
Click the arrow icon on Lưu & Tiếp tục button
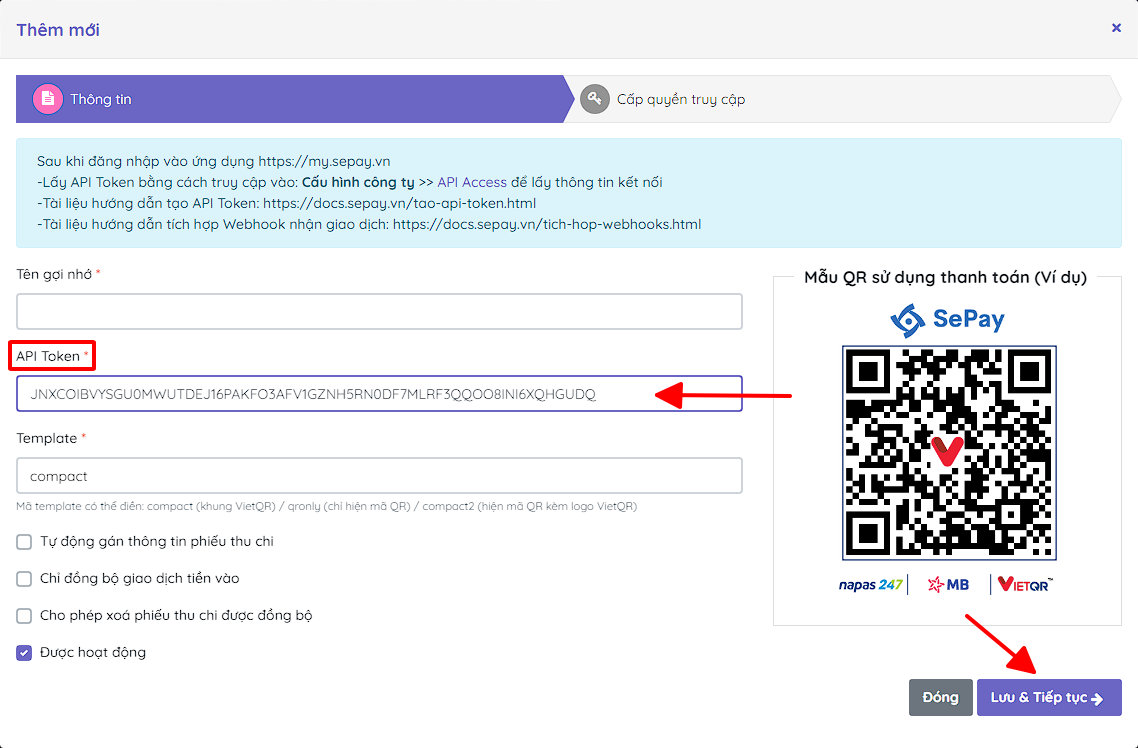[x=1097, y=699]
